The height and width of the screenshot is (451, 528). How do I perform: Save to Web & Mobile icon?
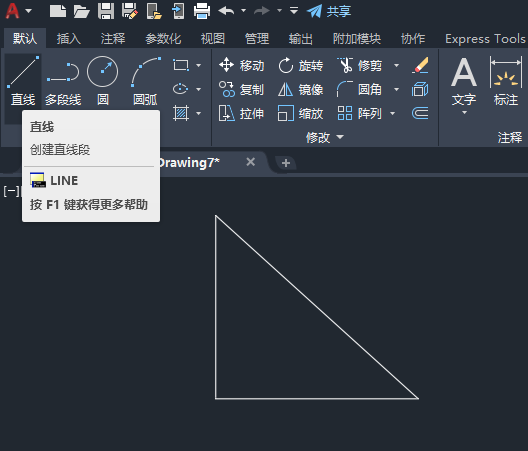click(x=178, y=11)
